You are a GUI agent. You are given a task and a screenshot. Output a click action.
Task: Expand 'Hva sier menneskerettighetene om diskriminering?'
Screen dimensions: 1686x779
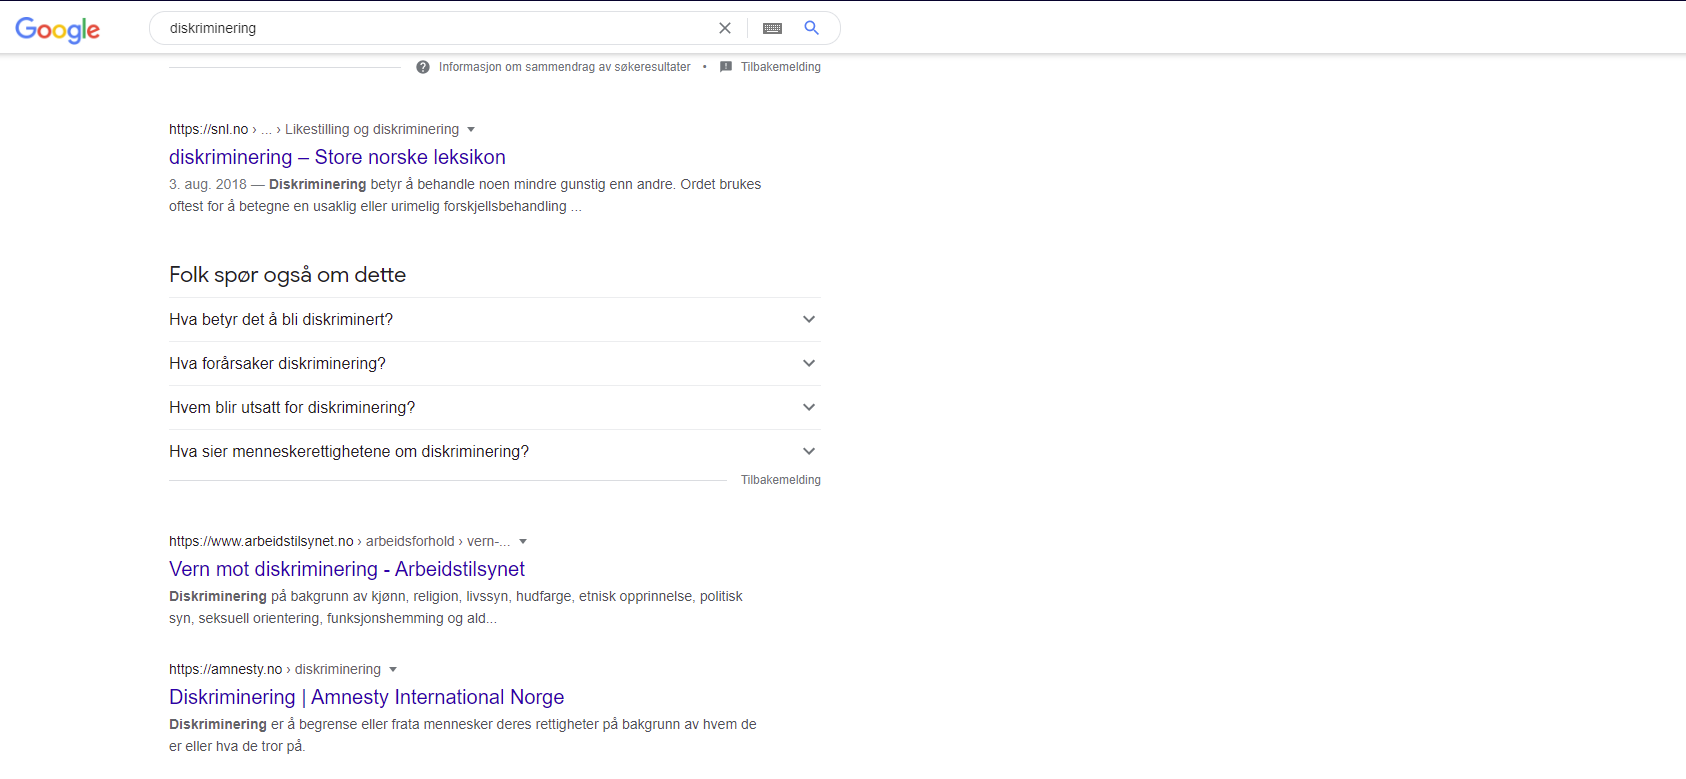tap(495, 451)
